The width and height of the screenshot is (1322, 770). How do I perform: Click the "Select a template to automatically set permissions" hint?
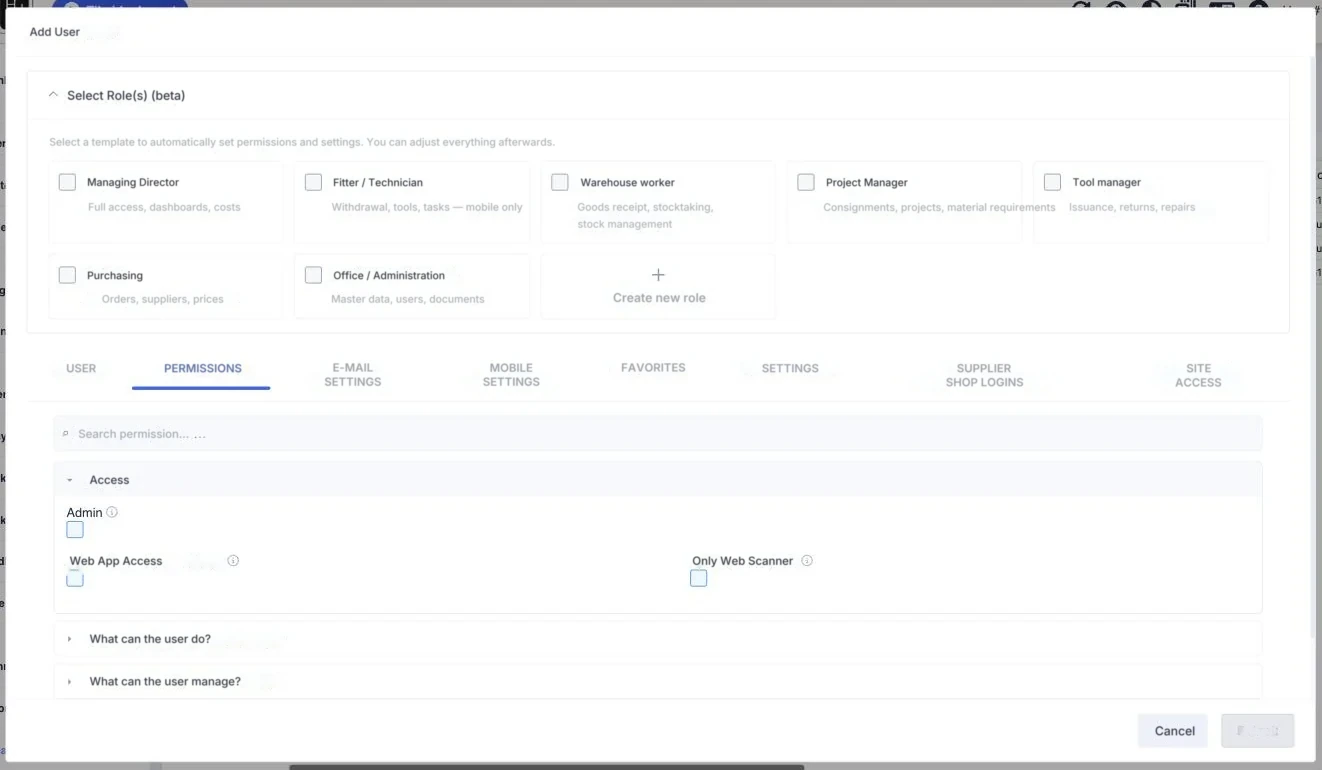pos(302,142)
